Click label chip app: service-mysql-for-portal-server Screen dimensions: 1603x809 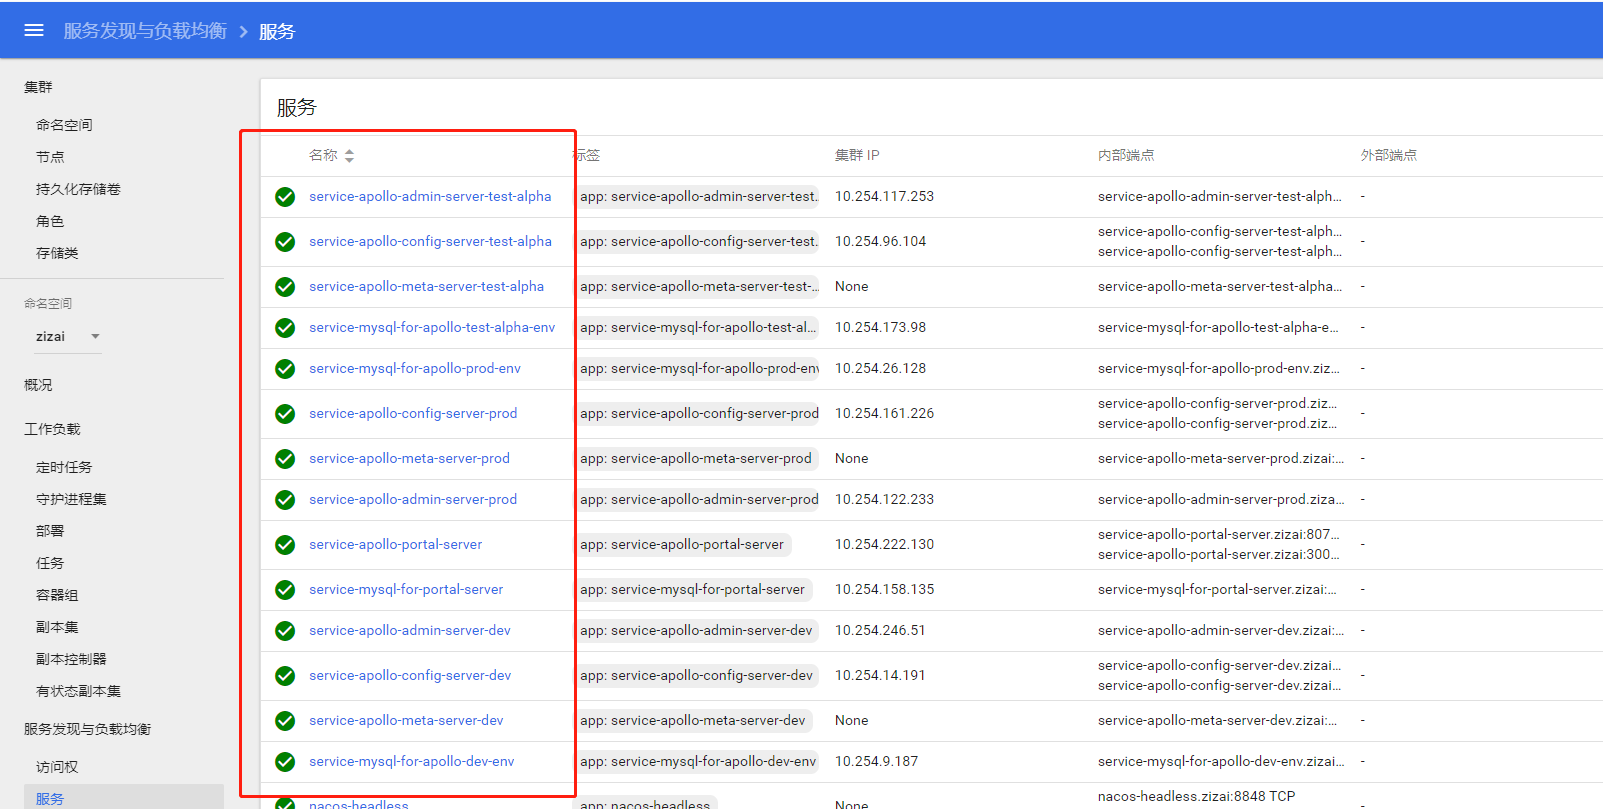tap(692, 590)
